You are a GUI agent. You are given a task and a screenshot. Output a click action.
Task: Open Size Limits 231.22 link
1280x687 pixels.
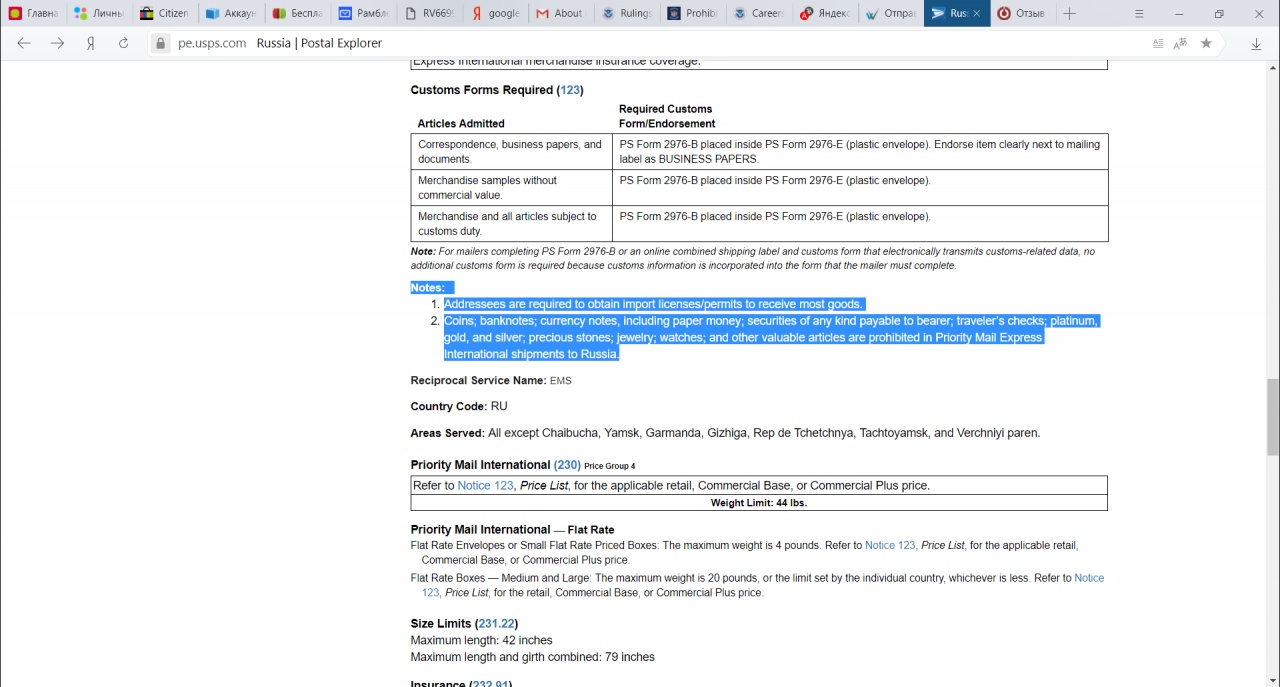496,624
